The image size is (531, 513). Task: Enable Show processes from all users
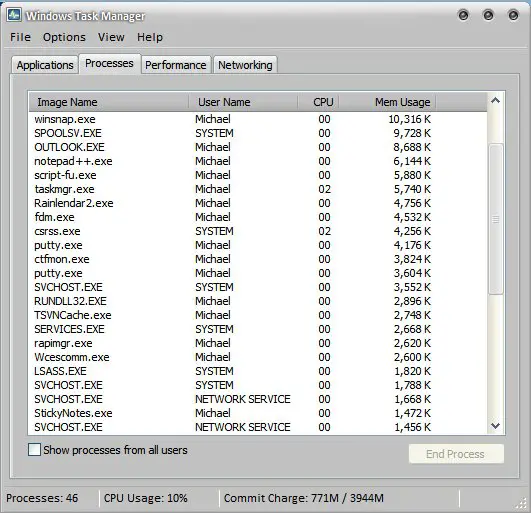34,450
